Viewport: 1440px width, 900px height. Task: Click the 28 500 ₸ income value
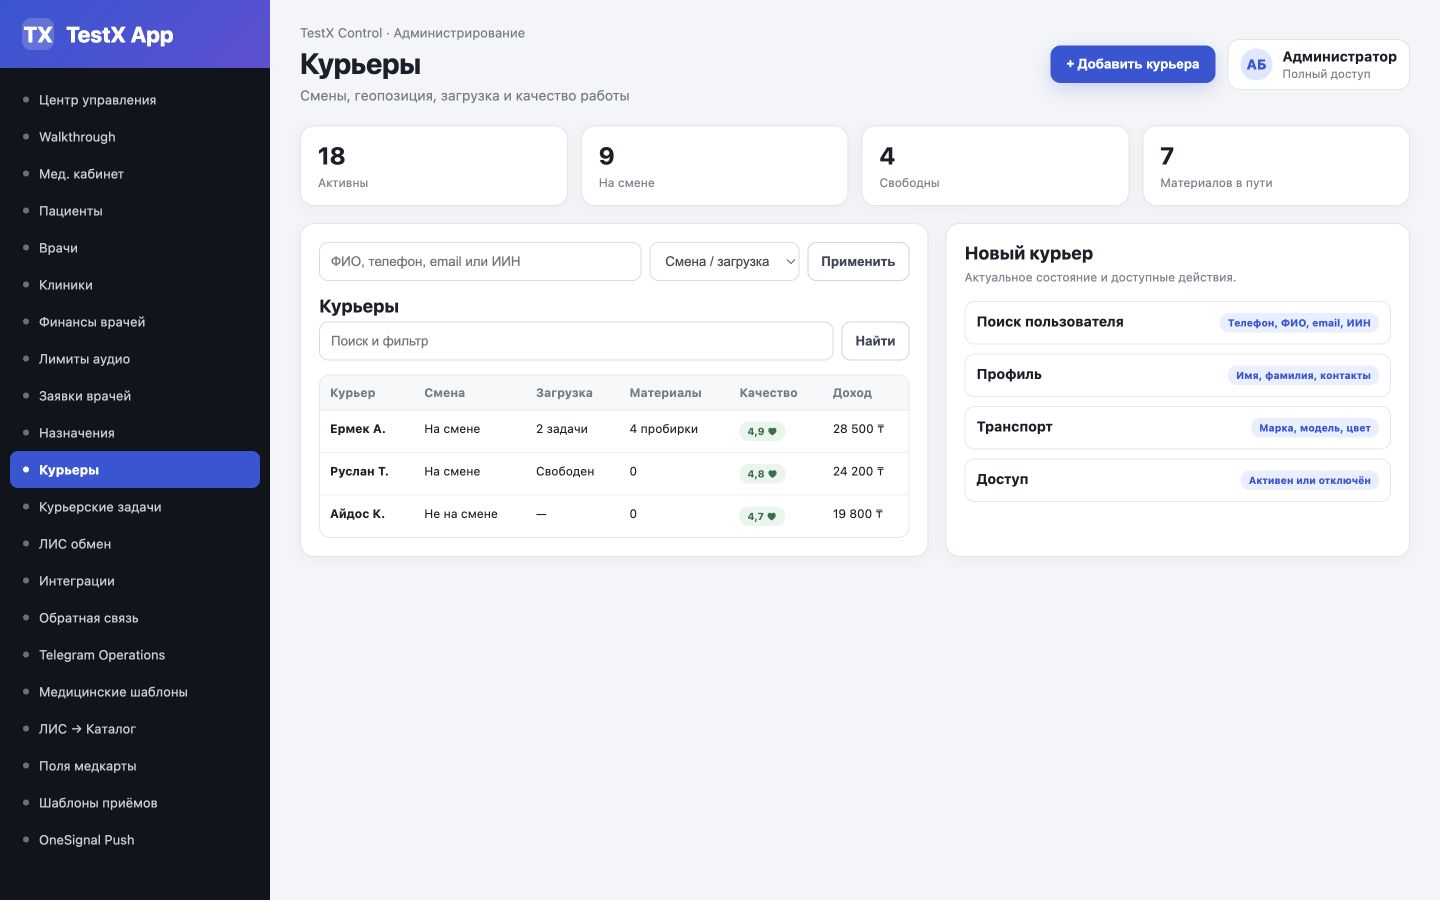pos(858,429)
